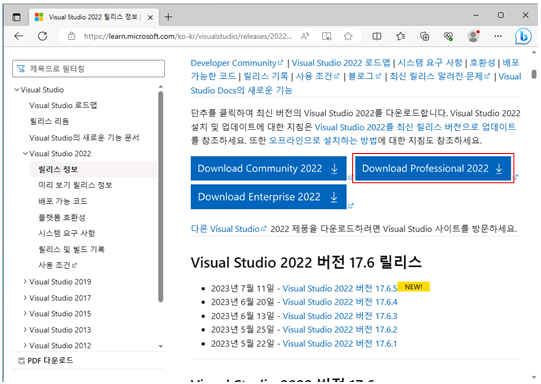
Task: Open 시스템 요구 사항 link at top
Action: click(x=430, y=63)
